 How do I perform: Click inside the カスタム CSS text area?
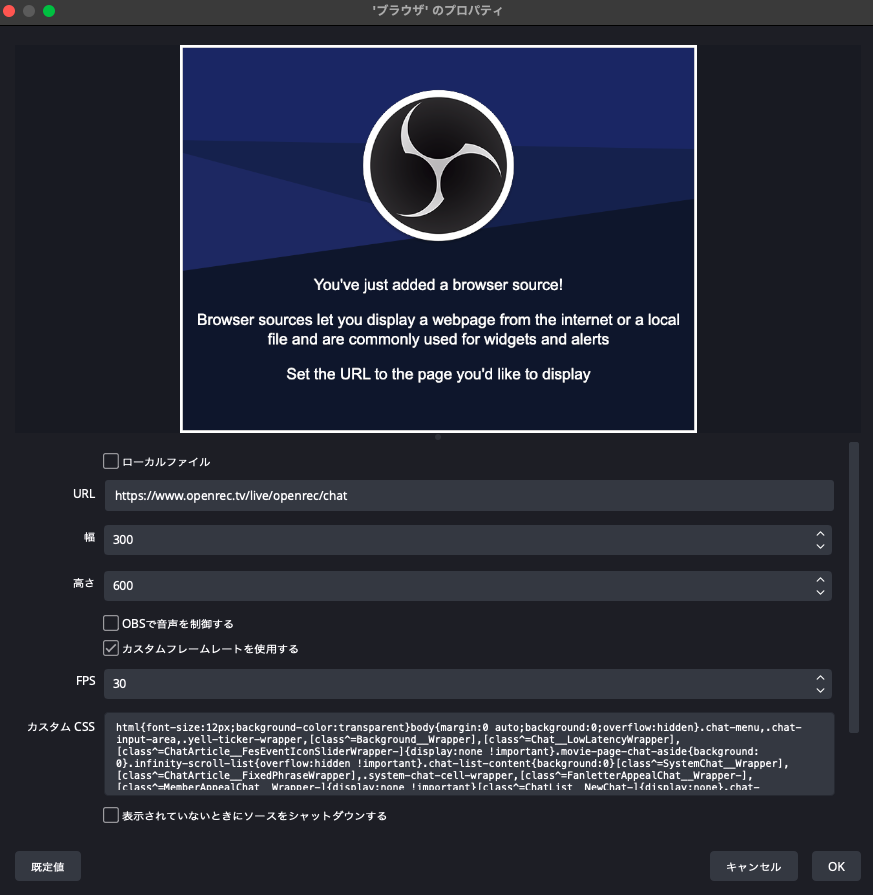click(469, 754)
